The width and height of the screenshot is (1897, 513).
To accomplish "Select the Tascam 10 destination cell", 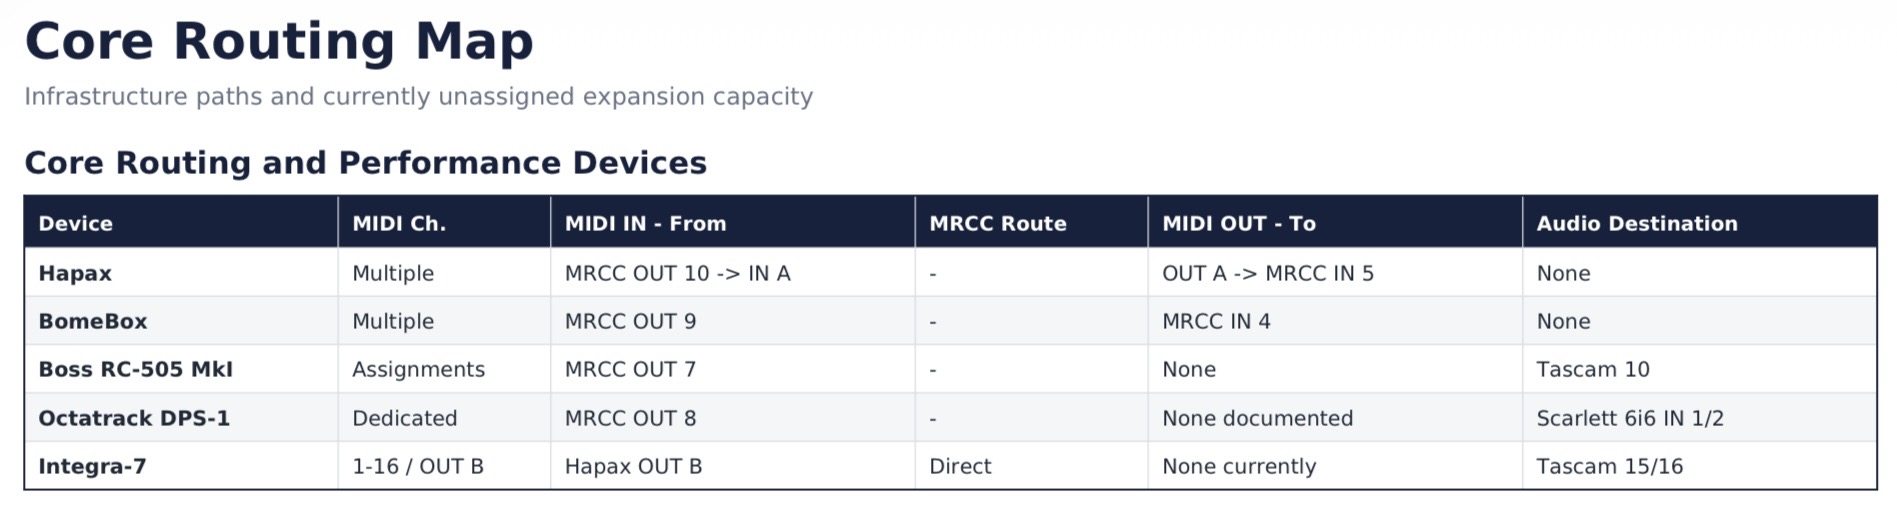I will click(1699, 369).
